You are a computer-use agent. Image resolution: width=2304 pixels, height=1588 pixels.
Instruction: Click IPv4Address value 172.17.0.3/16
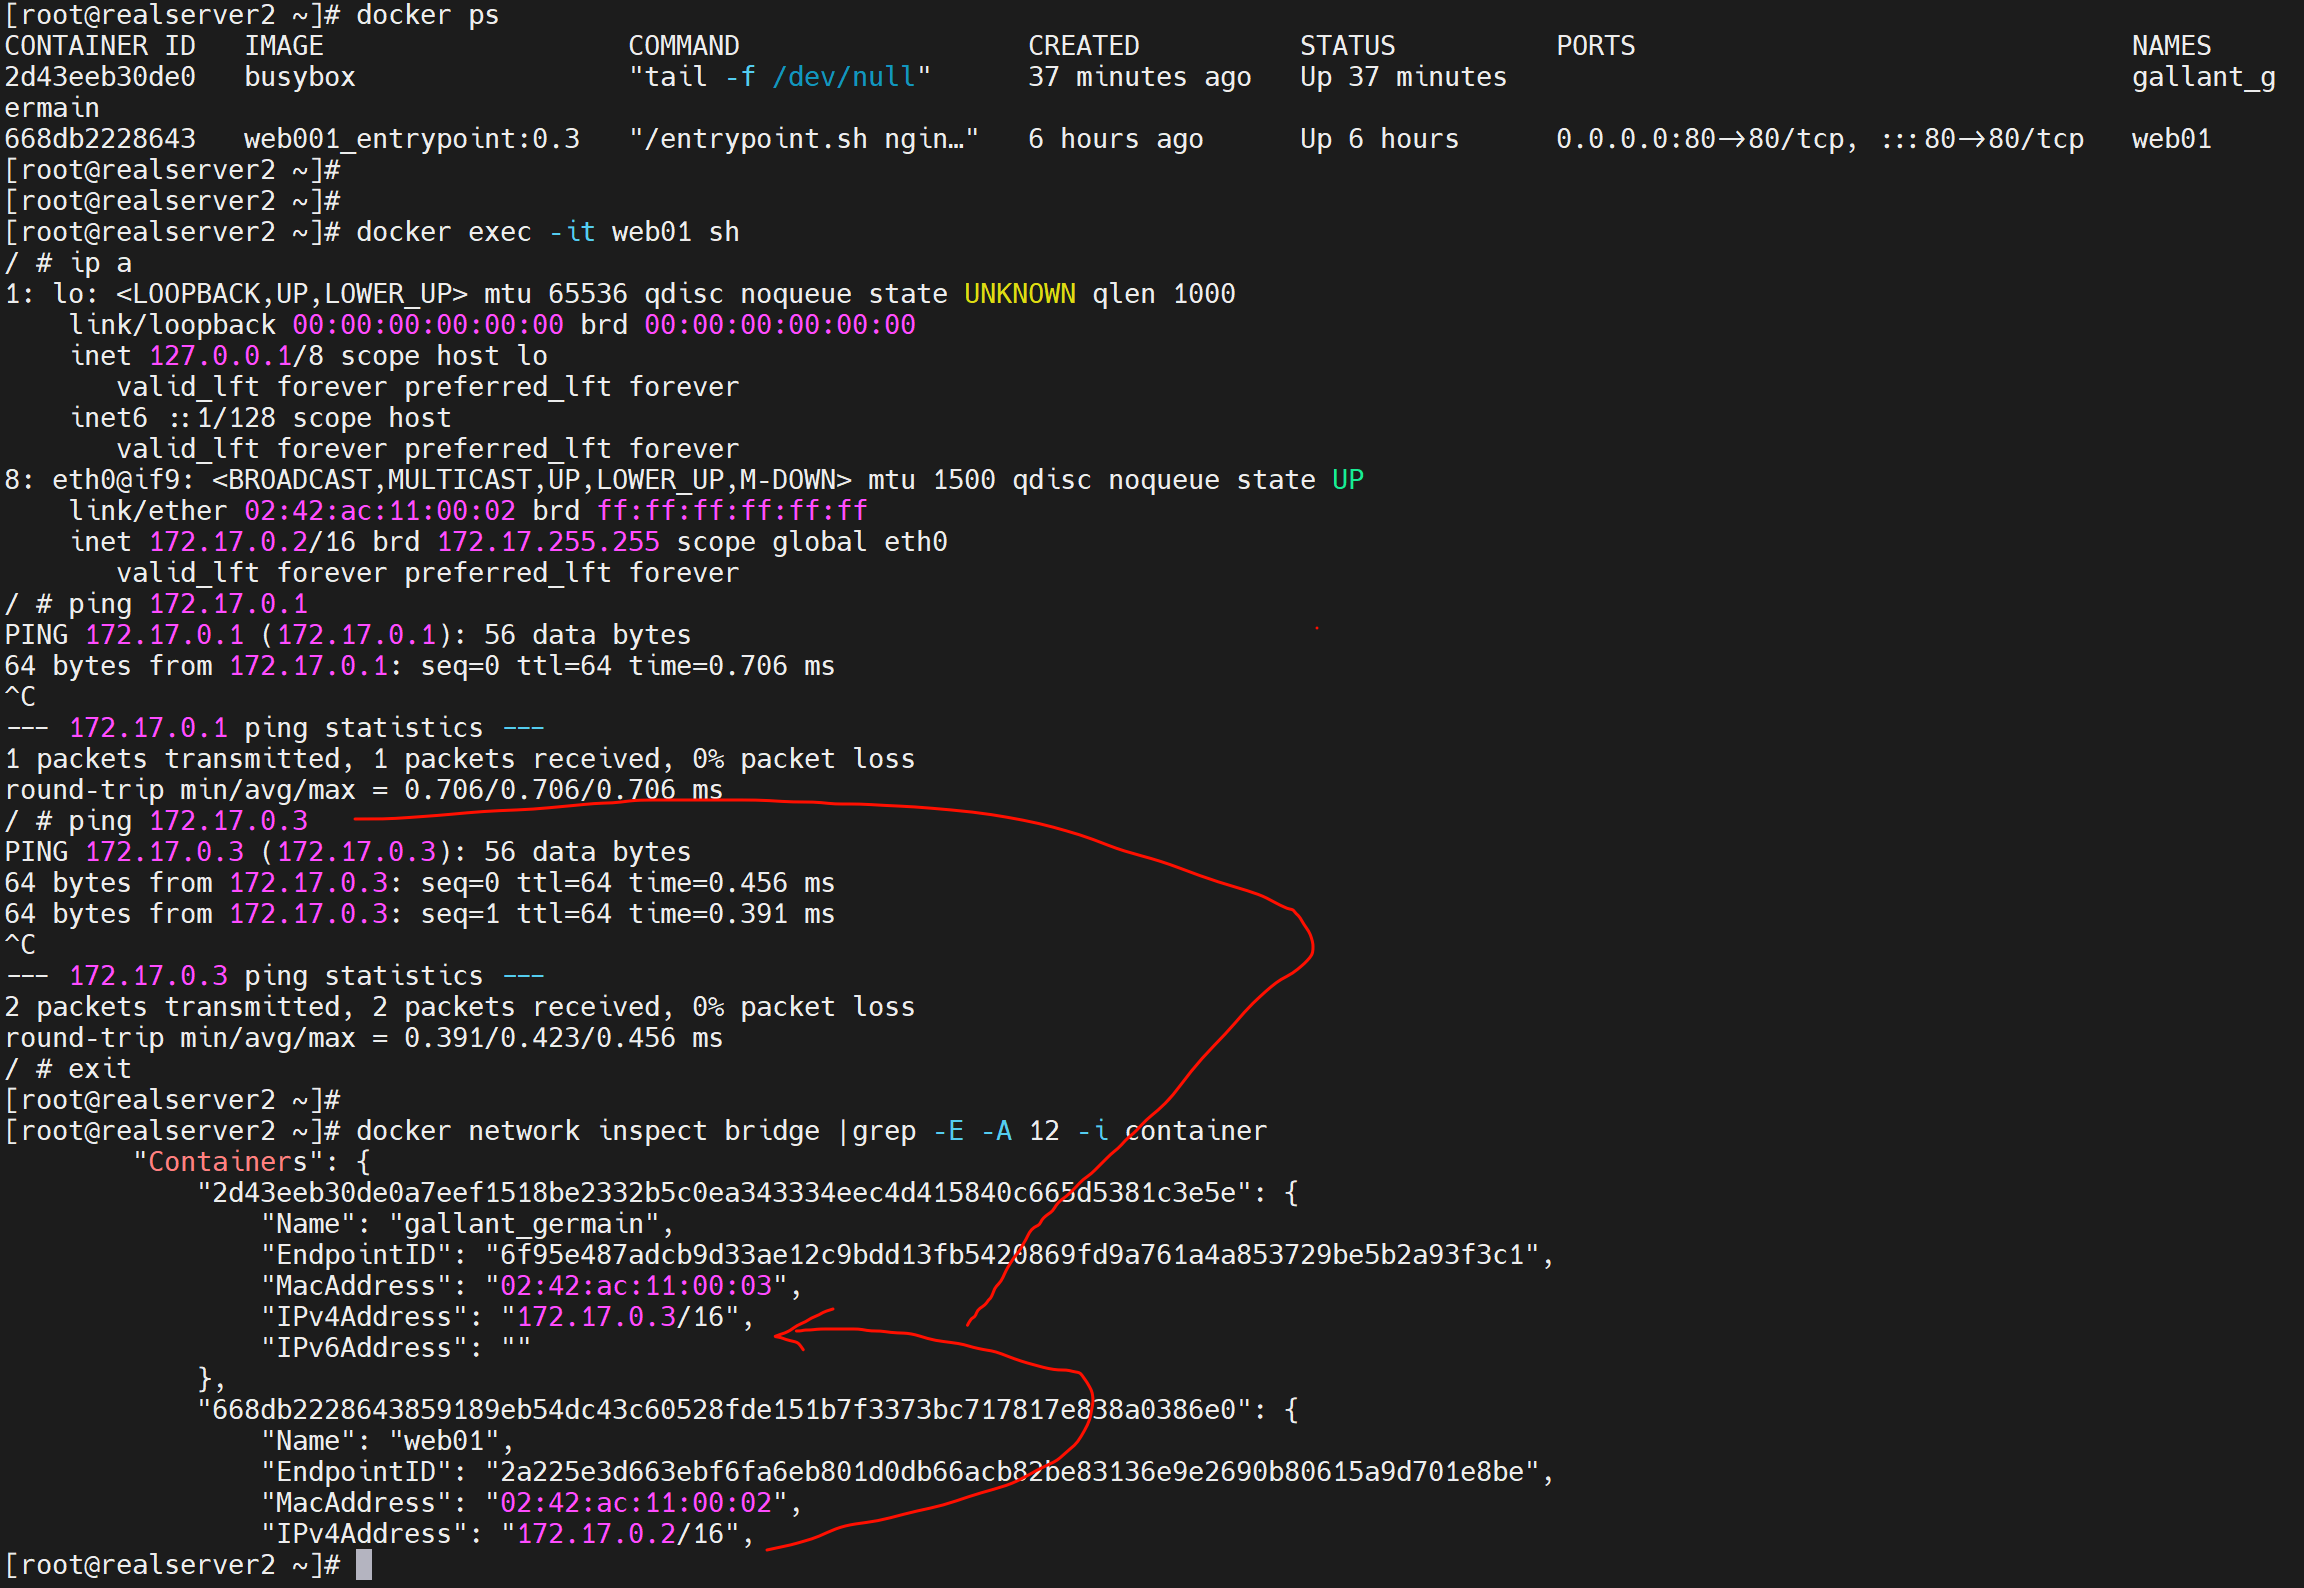point(620,1317)
